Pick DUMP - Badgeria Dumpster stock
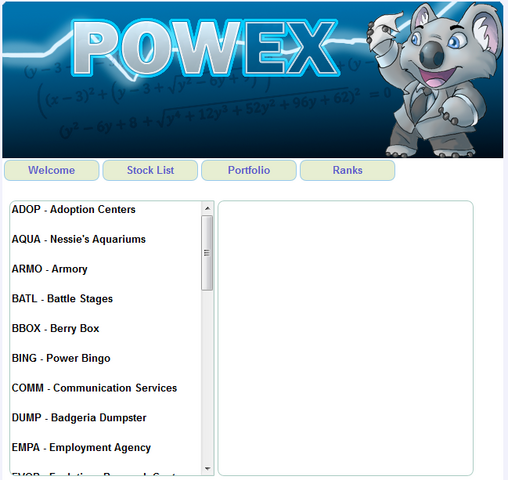 click(79, 417)
